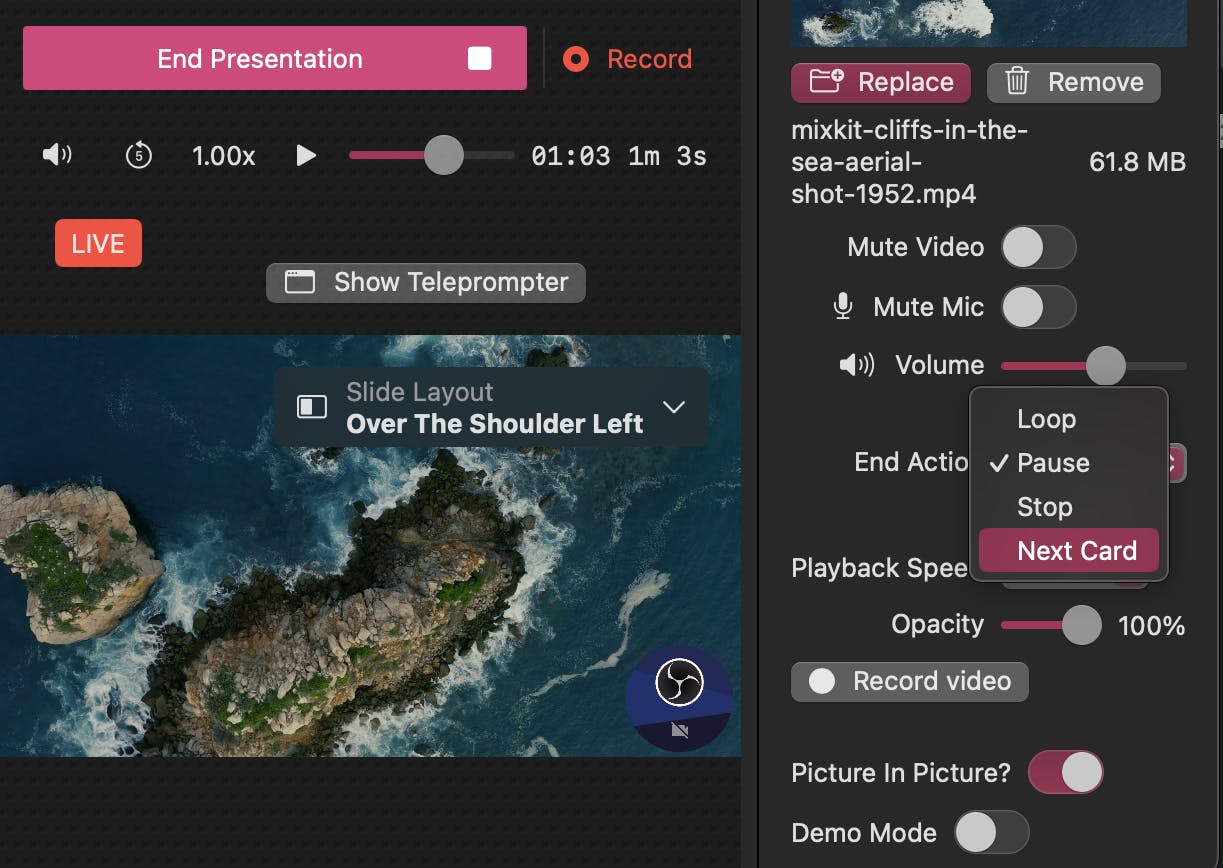Start recording with the Record button
This screenshot has height=868, width=1223.
(627, 59)
